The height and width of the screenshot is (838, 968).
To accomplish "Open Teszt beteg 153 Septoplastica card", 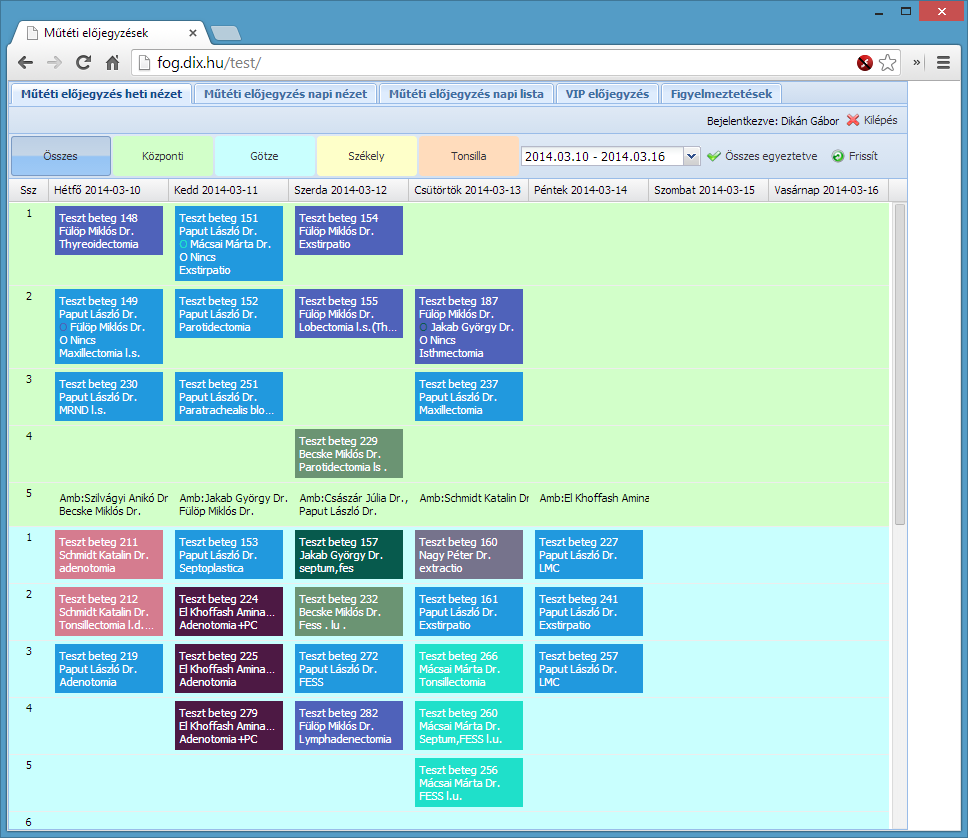I will coord(229,555).
